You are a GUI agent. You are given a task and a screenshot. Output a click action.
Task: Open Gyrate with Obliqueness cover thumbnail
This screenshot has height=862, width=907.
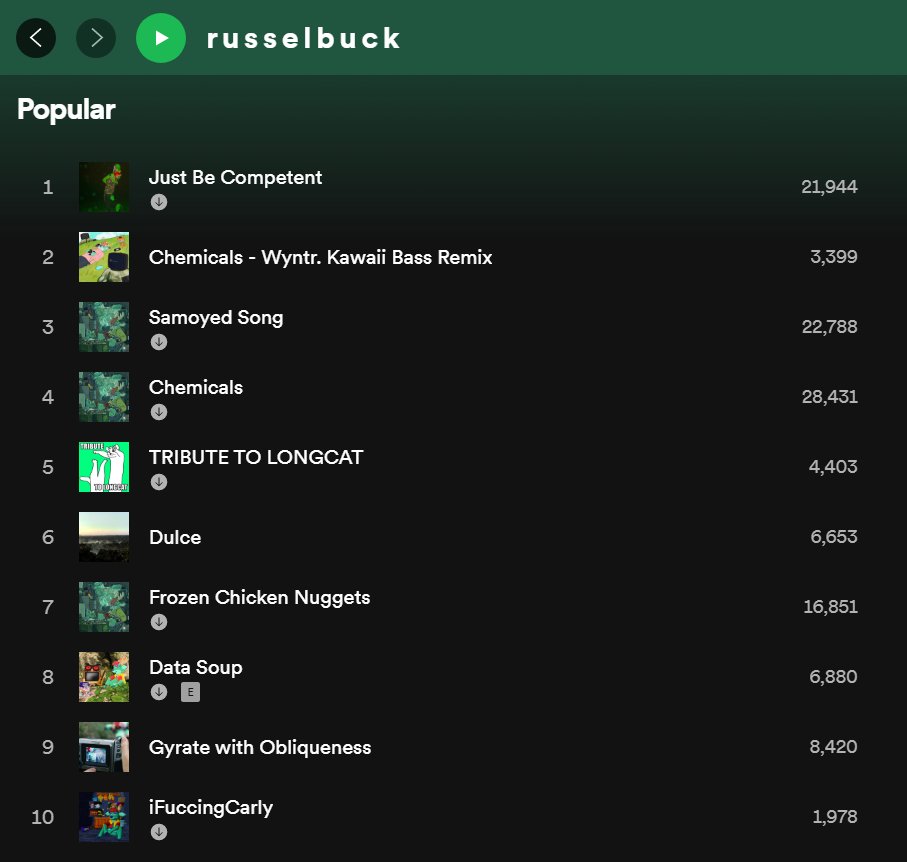click(x=104, y=747)
